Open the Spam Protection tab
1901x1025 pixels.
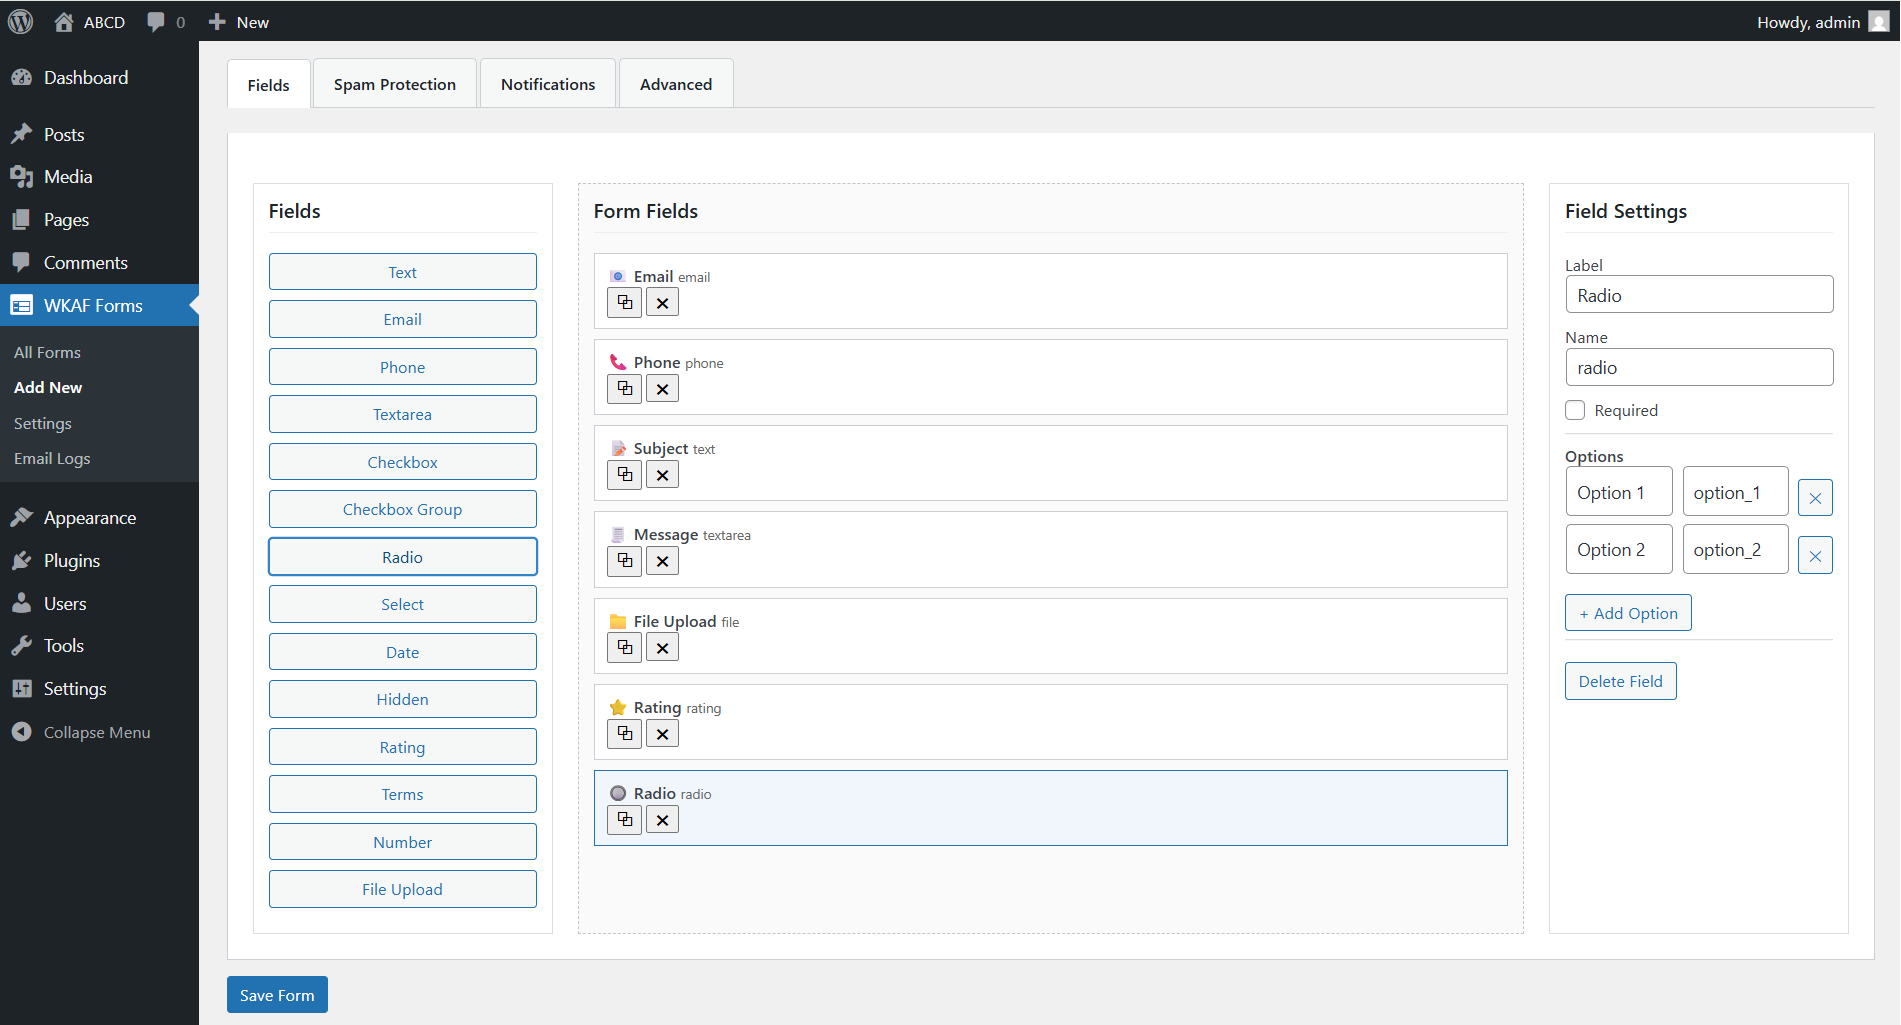(395, 84)
